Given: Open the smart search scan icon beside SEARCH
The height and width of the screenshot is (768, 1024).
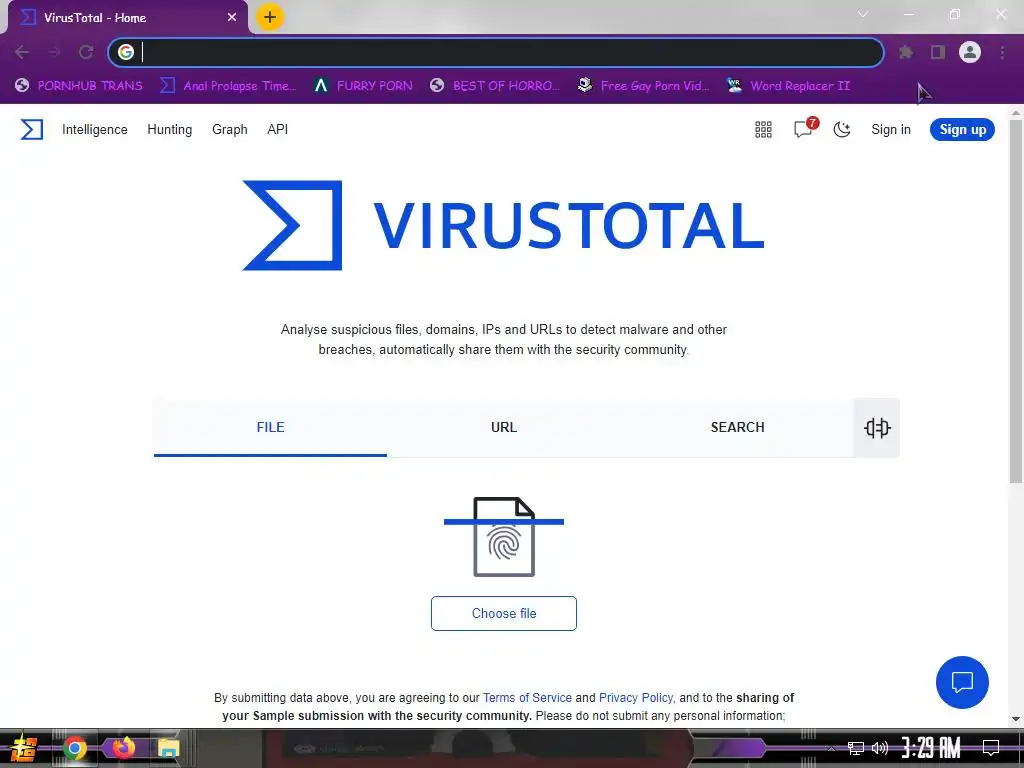Looking at the screenshot, I should (876, 428).
